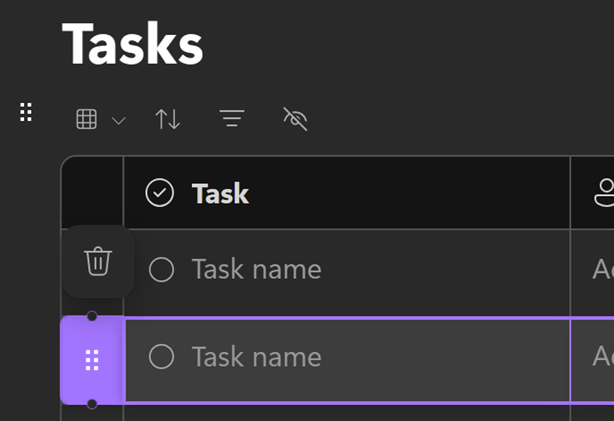Click the bottom dot handle of selected row
Screen dimensions: 614x421
92,404
